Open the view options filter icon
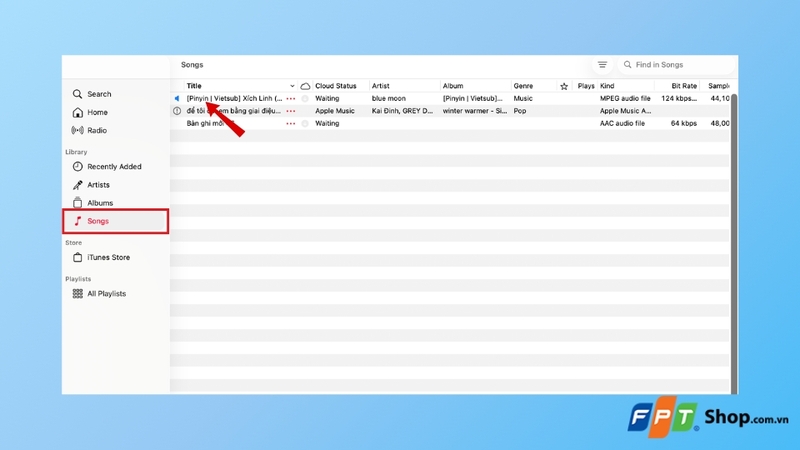 point(602,65)
